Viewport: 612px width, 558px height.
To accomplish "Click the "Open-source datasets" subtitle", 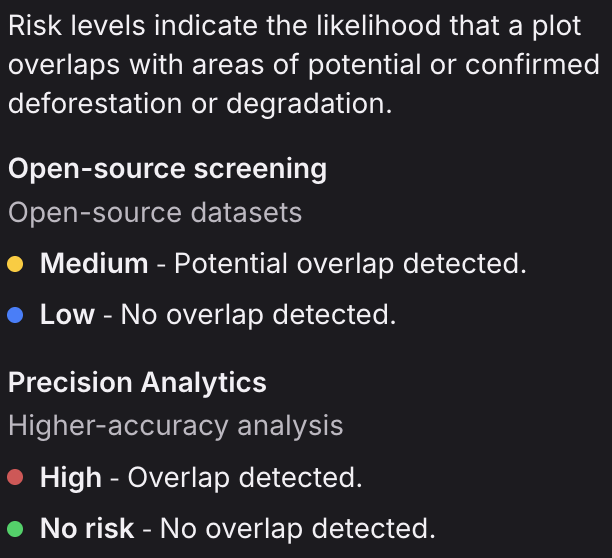I will (x=155, y=212).
